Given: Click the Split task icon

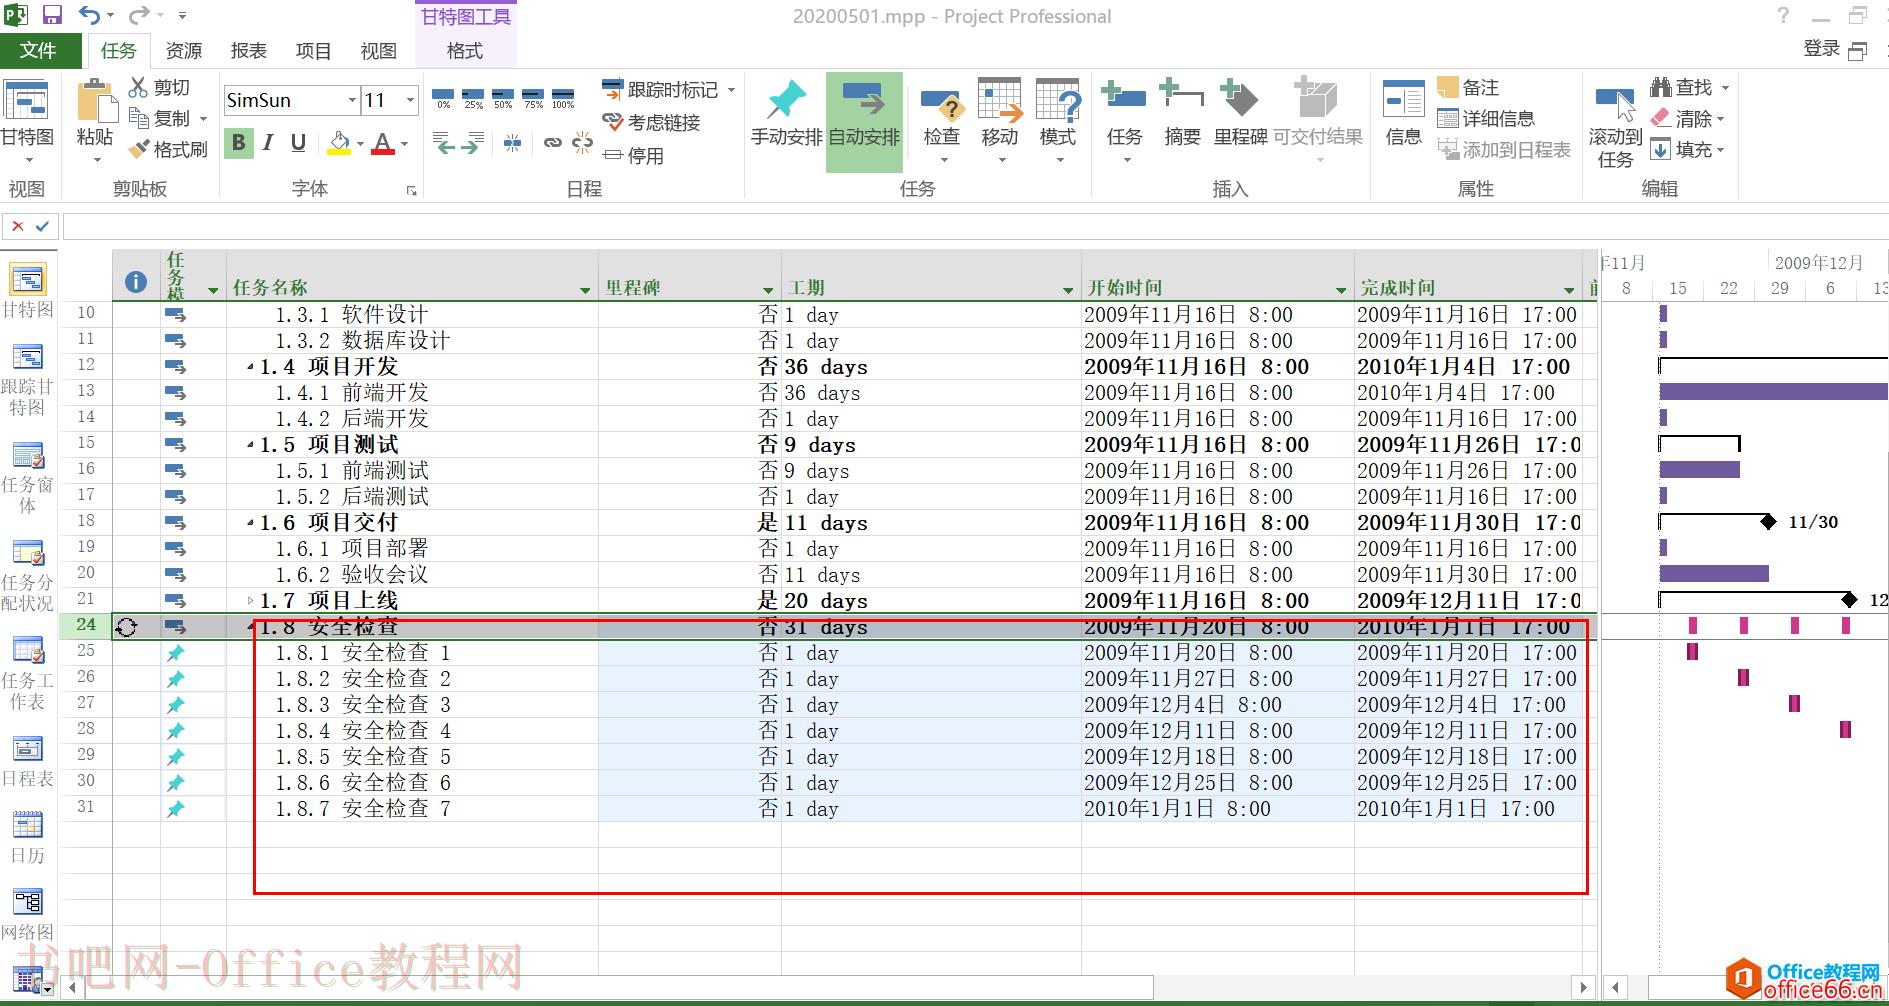Looking at the screenshot, I should coord(512,143).
